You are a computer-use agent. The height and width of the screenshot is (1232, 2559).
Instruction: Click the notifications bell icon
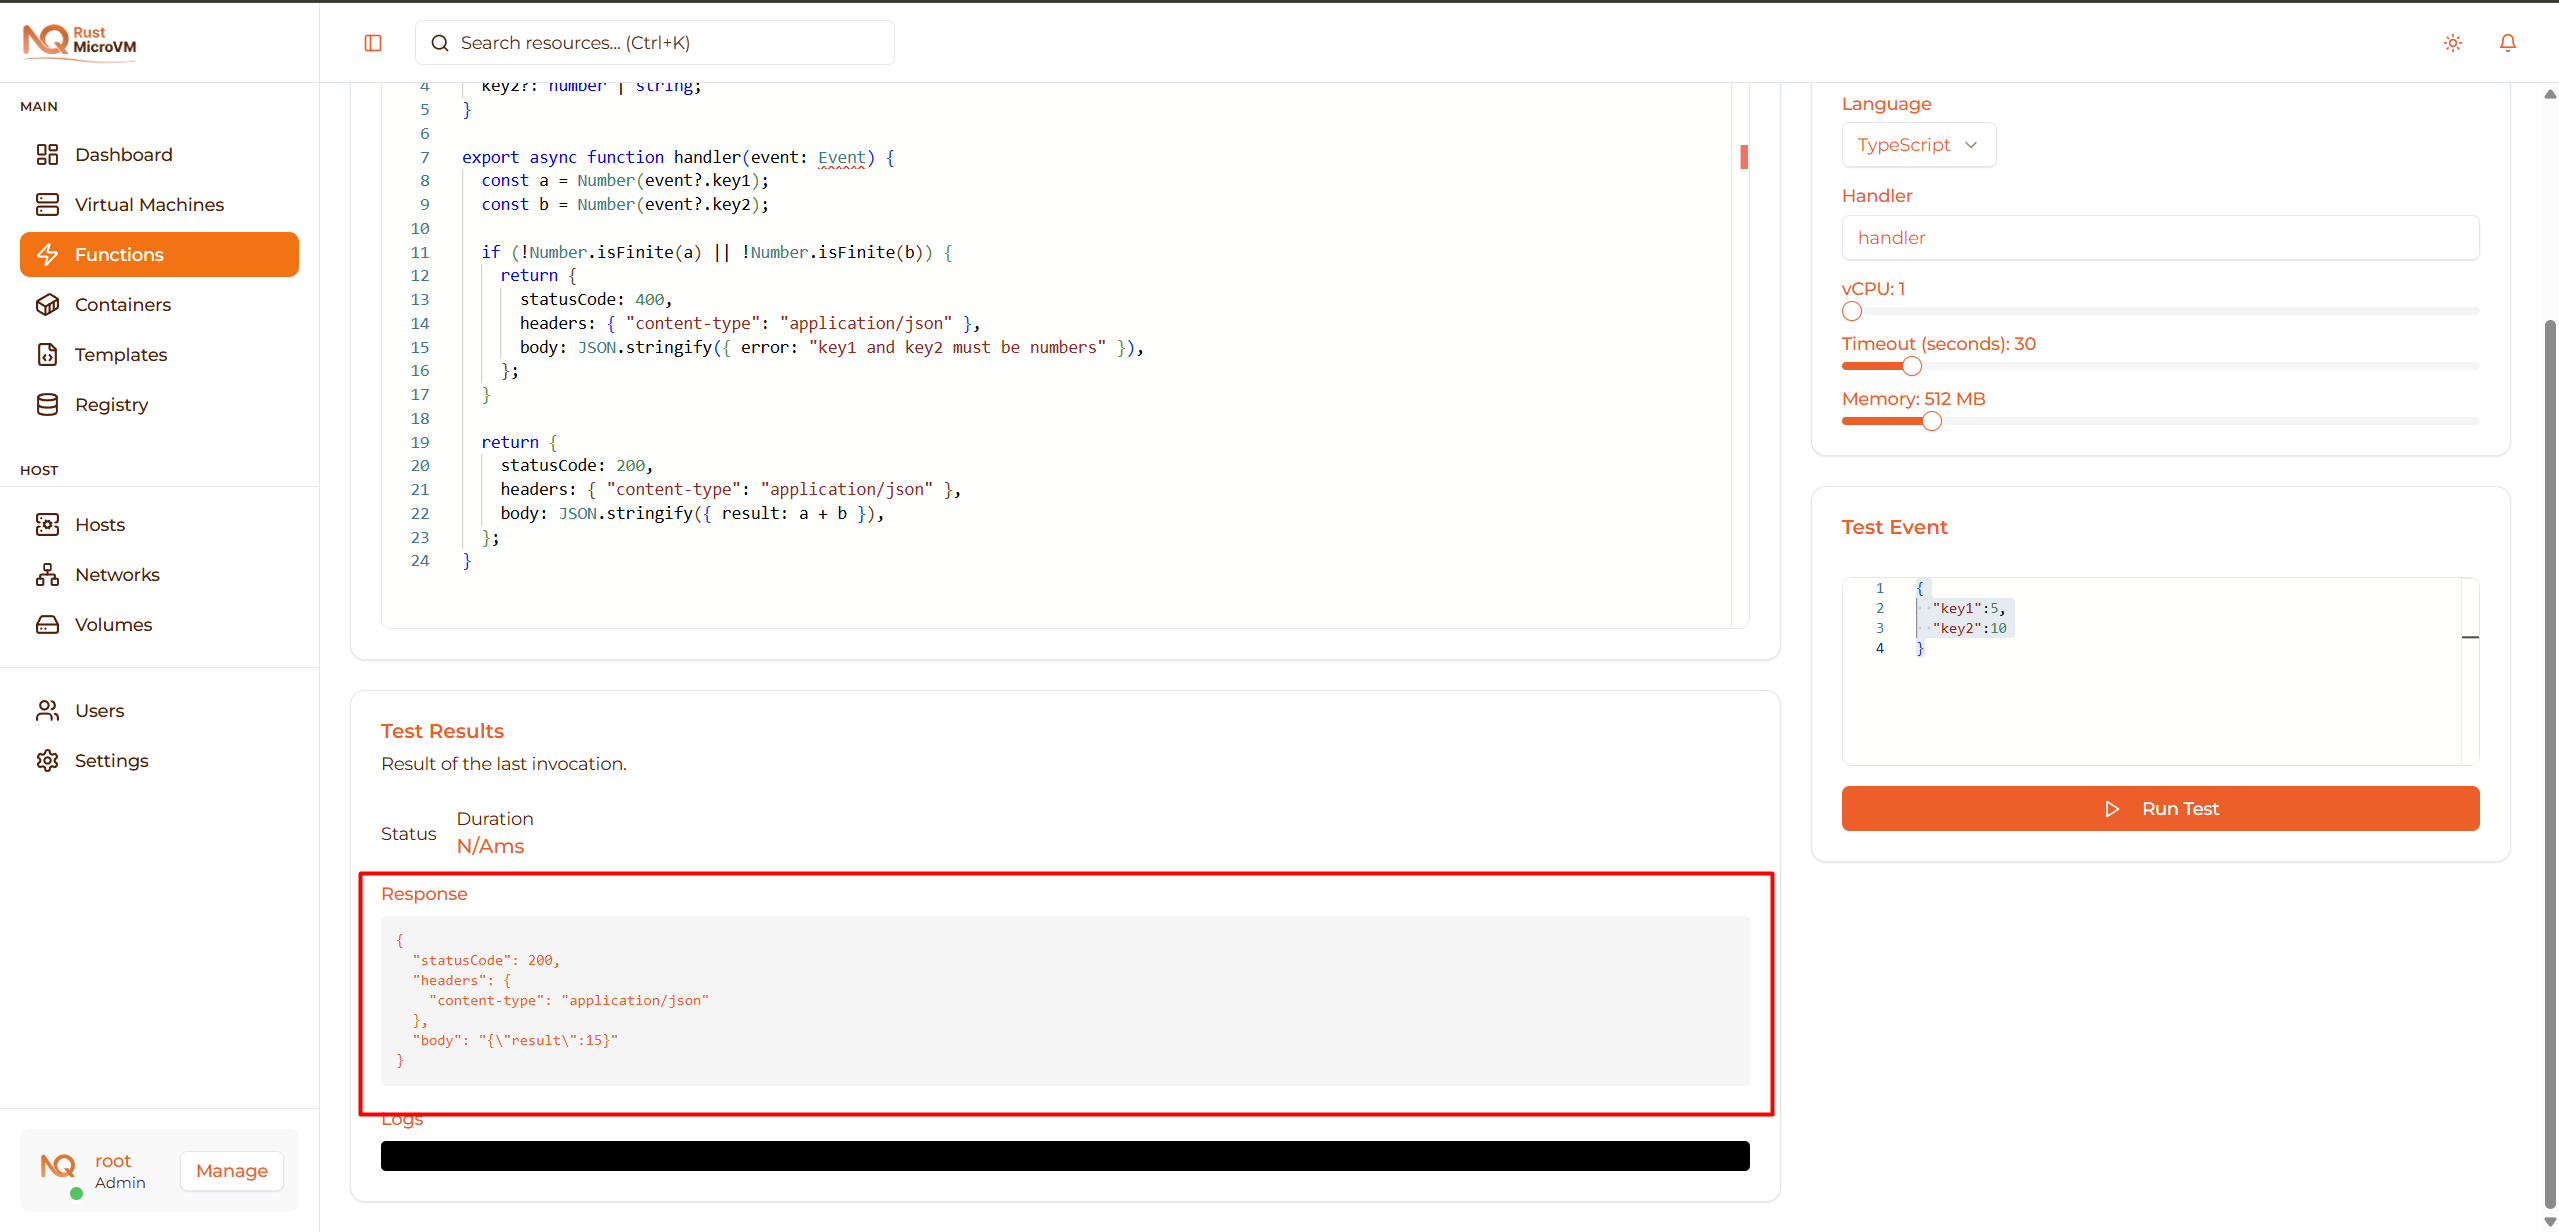click(x=2507, y=42)
